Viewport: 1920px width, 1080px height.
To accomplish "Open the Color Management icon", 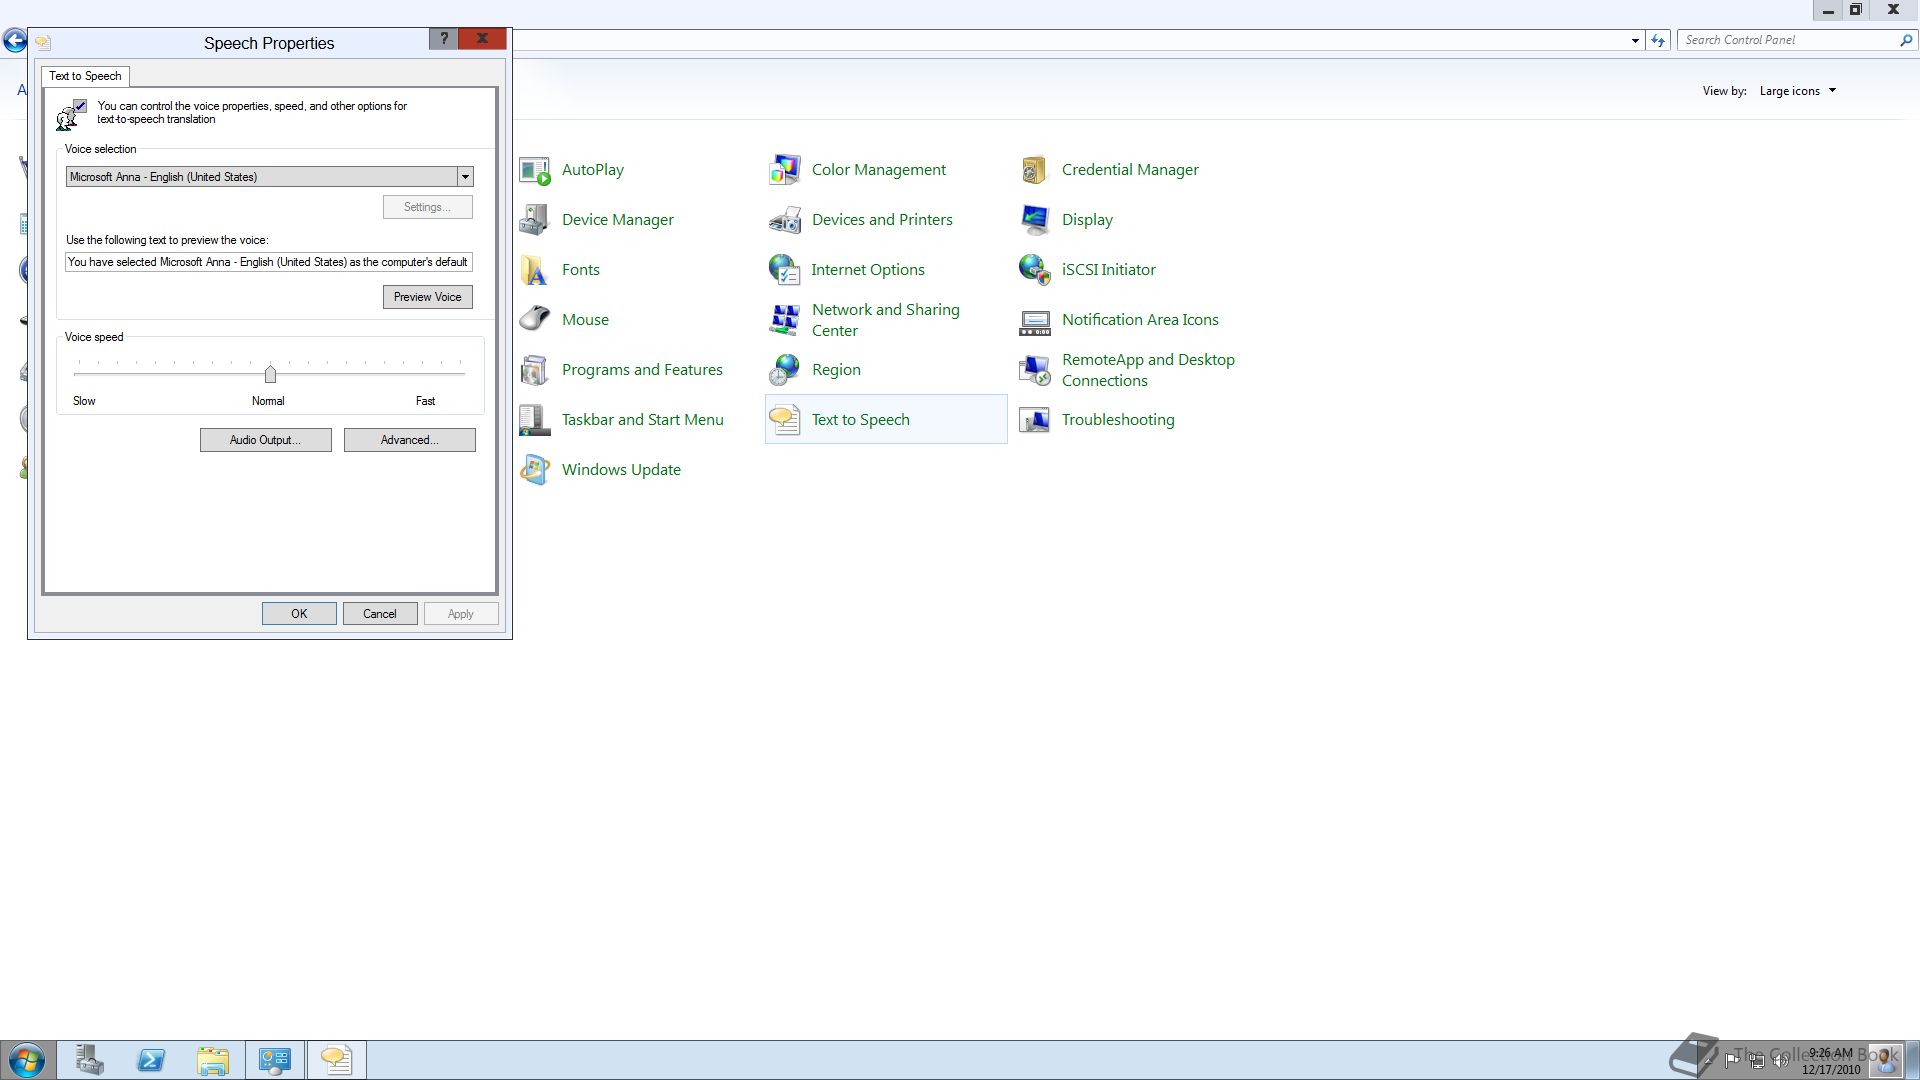I will pyautogui.click(x=785, y=170).
